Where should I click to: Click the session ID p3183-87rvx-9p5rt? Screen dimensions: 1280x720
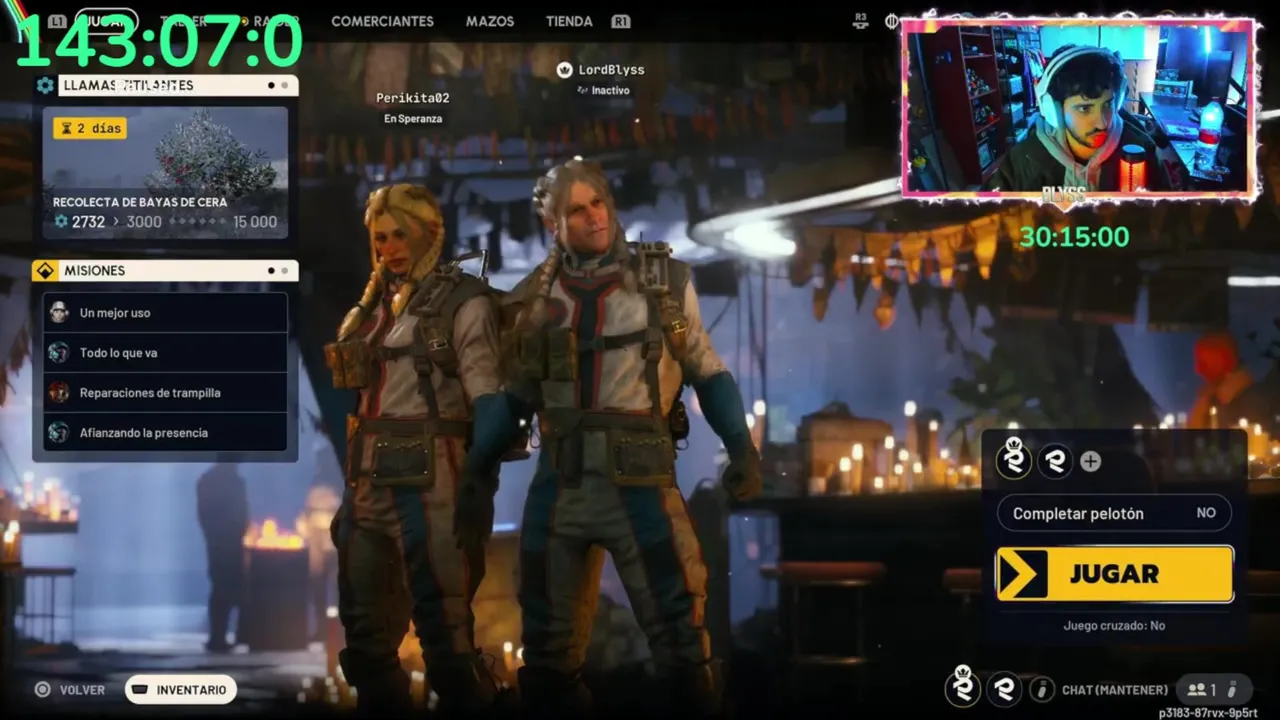point(1208,712)
